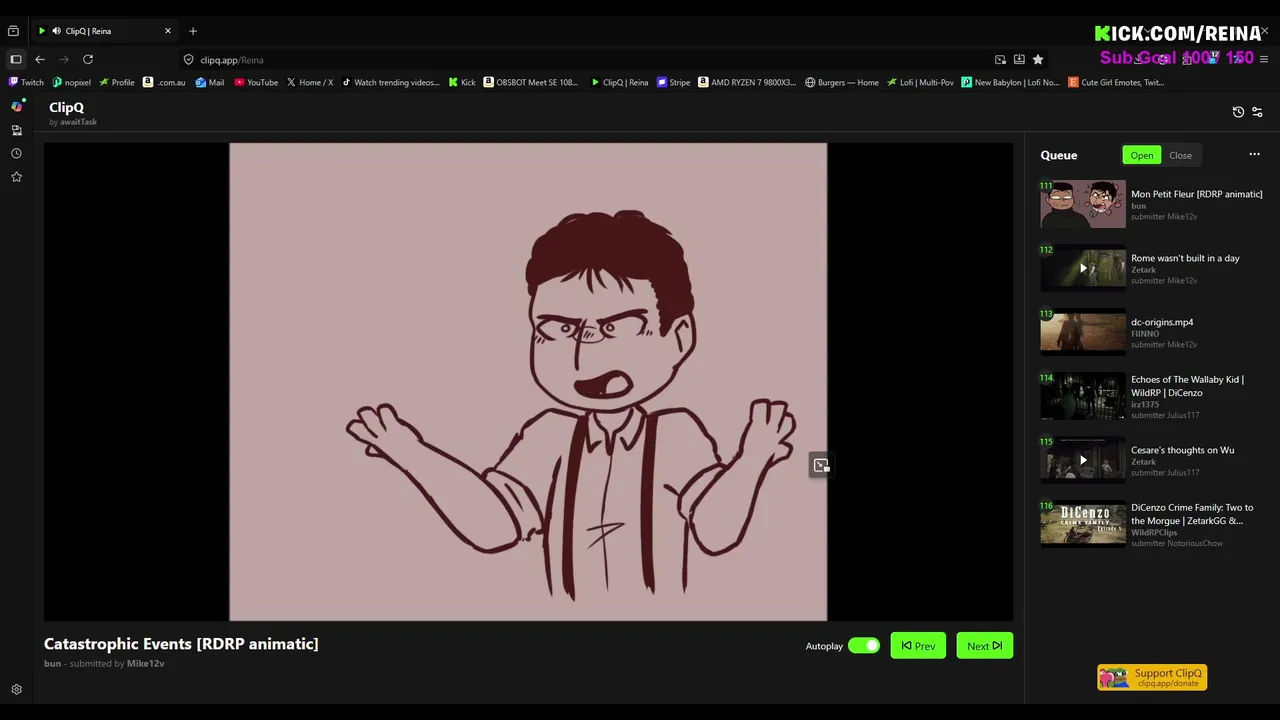This screenshot has height=720, width=1280.
Task: Open sidebar history clock icon
Action: [16, 153]
